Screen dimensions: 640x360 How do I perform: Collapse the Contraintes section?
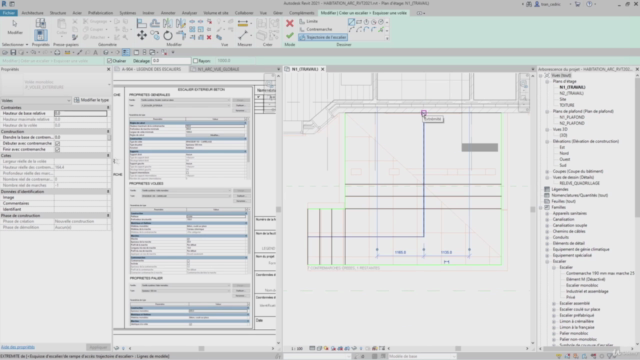(x=108, y=107)
